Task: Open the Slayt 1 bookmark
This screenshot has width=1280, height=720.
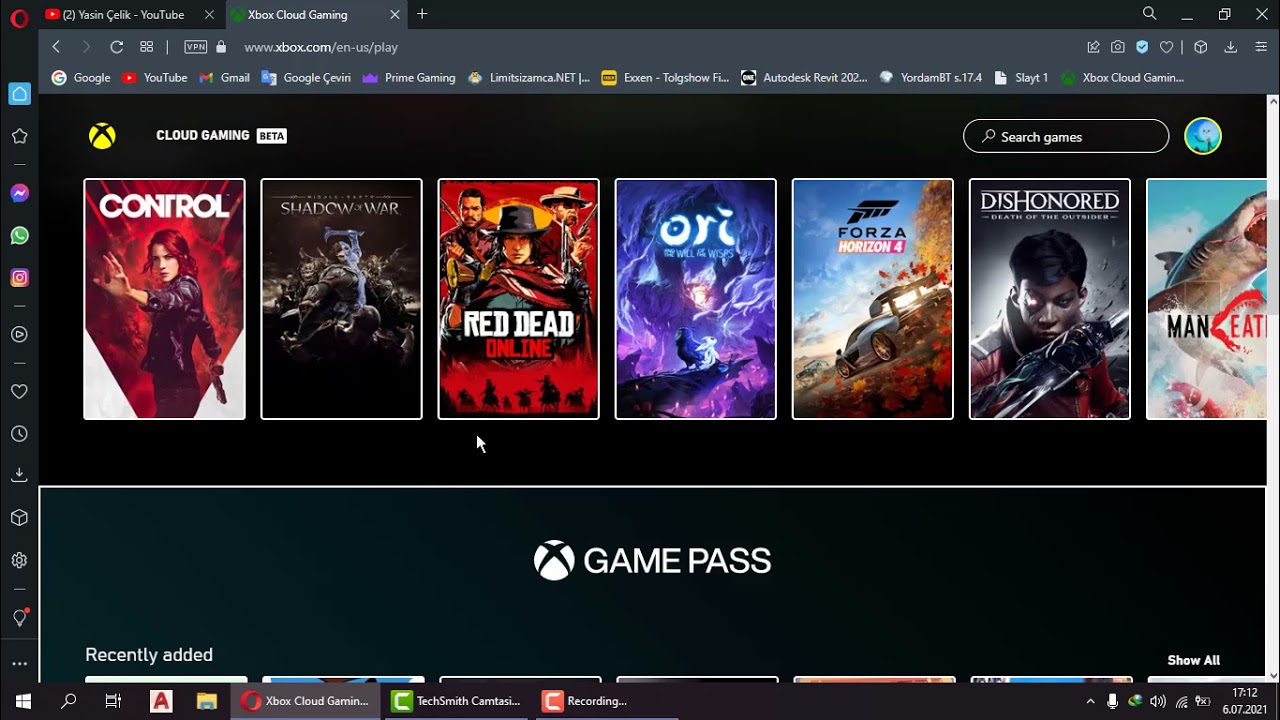Action: coord(1020,77)
